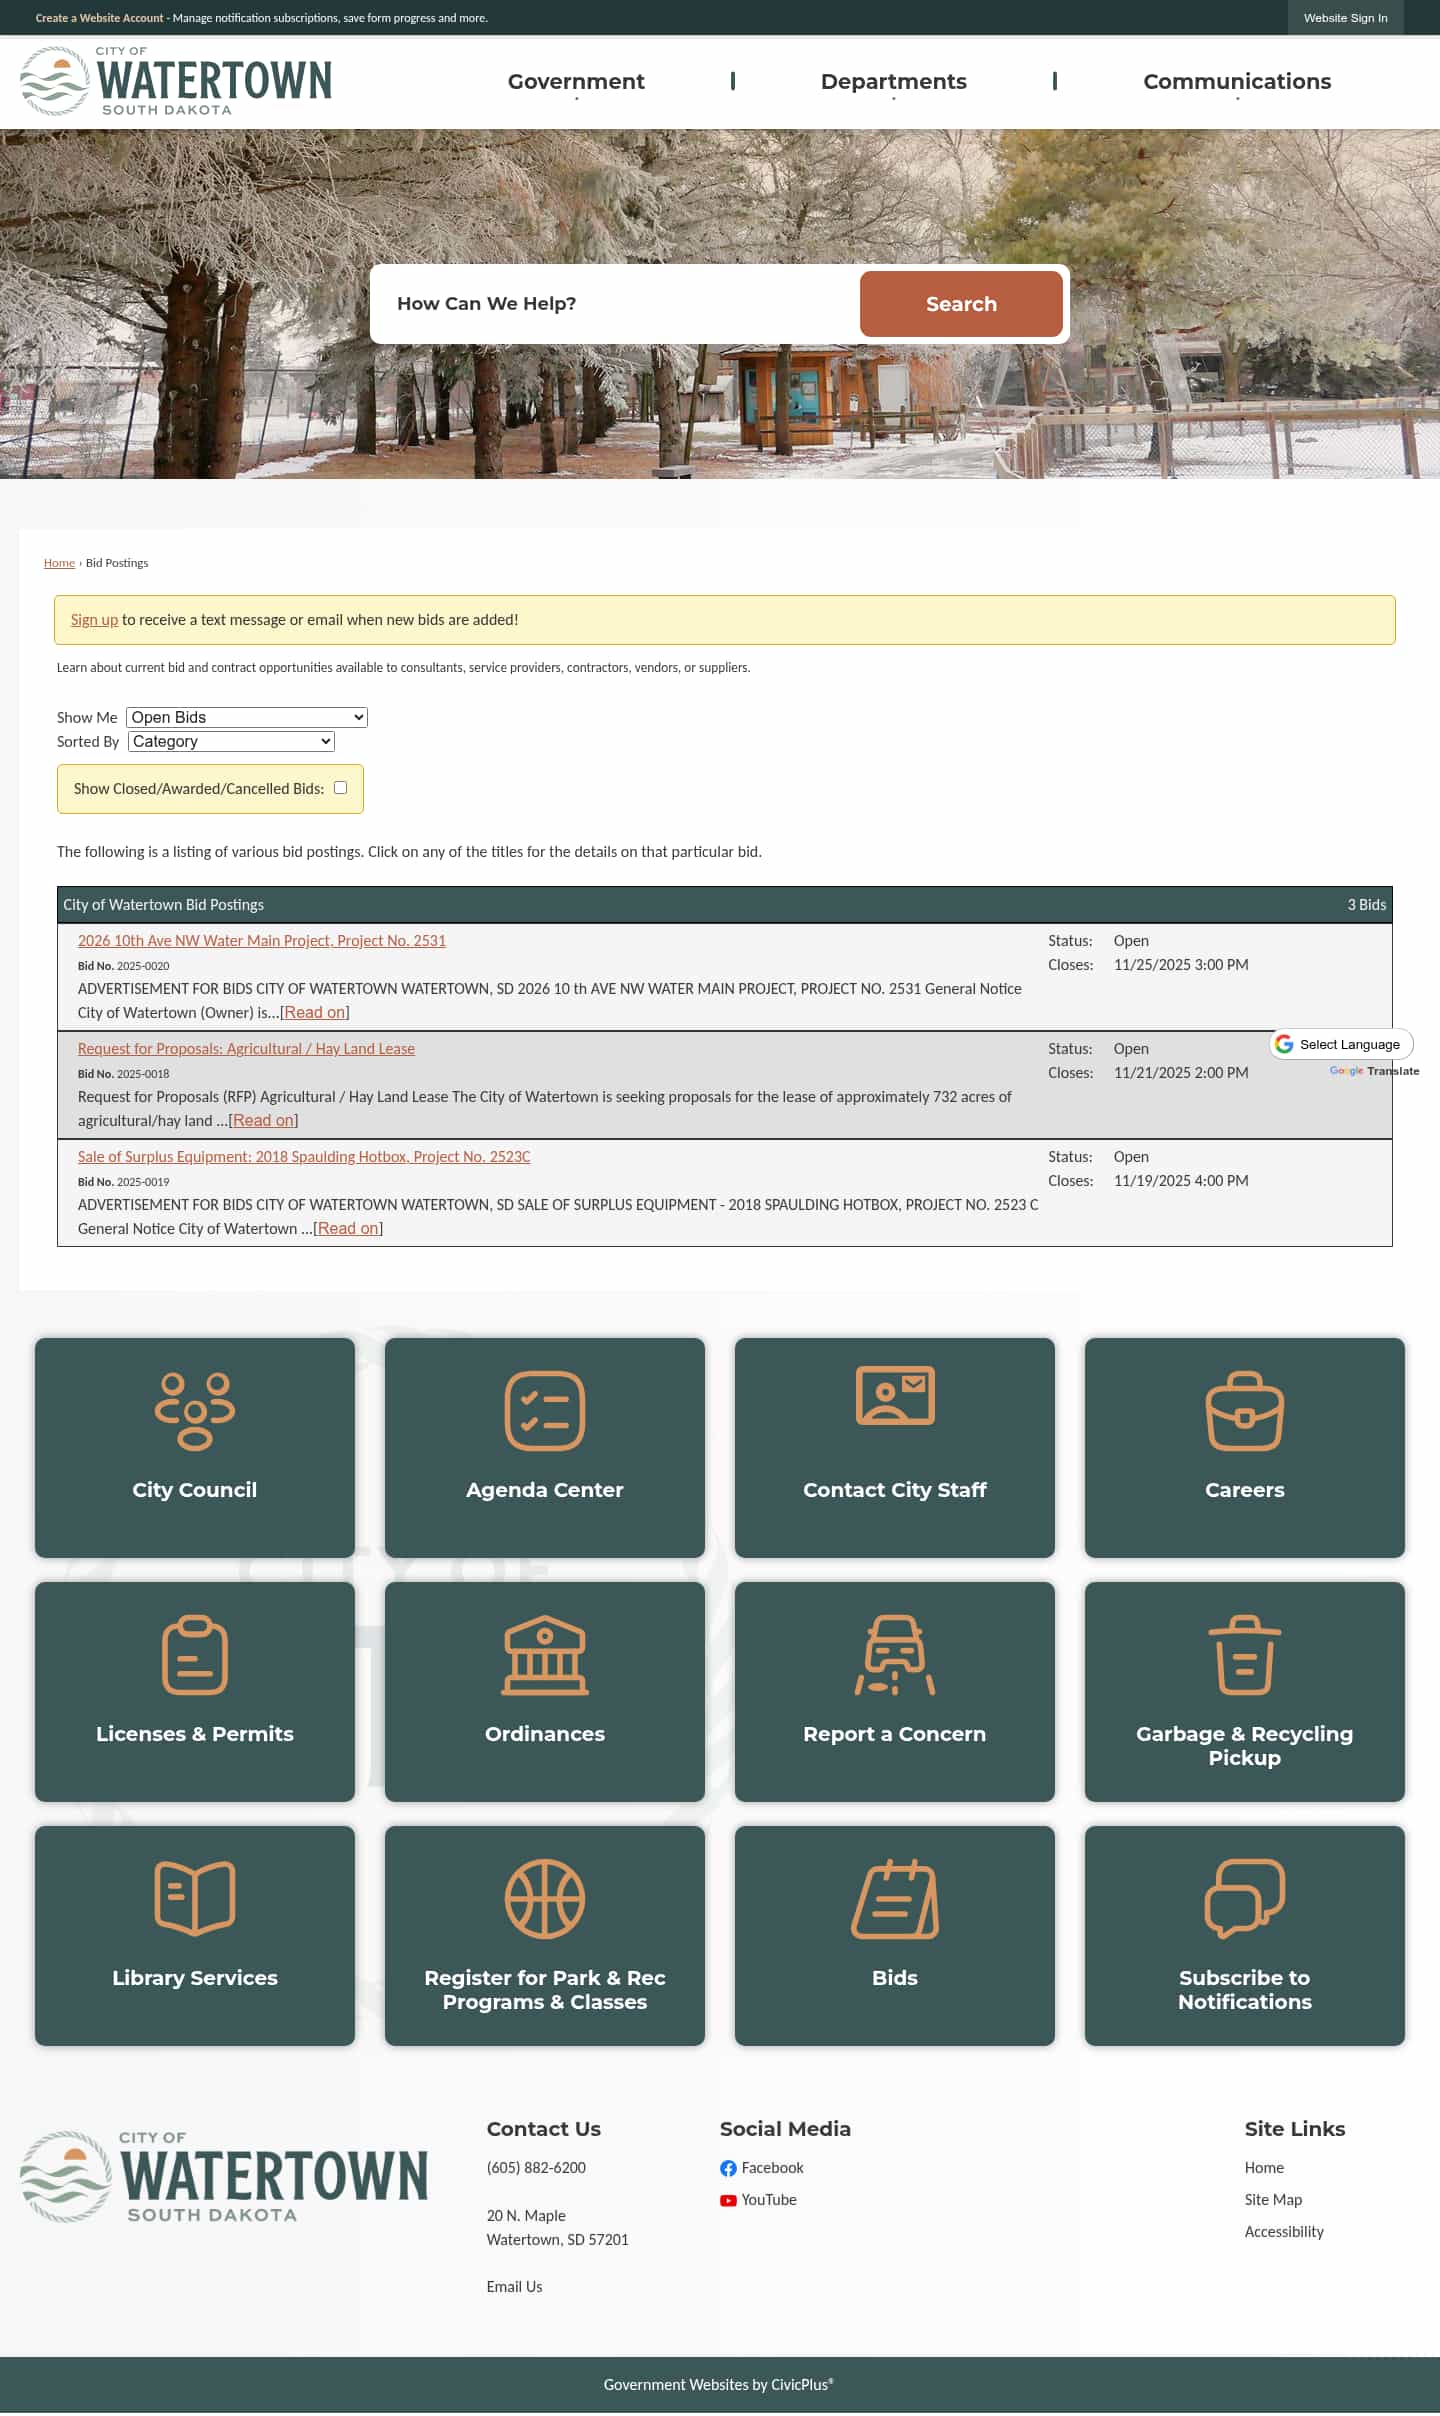Click Read on for Water Main Project bid
Screen dimensions: 1440x2416
(x=315, y=1013)
